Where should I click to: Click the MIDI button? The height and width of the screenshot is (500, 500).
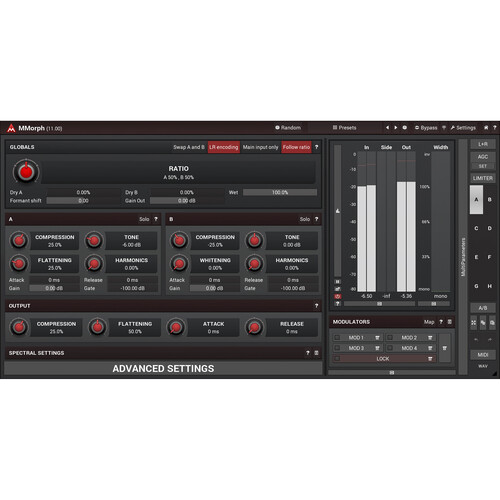pos(483,355)
